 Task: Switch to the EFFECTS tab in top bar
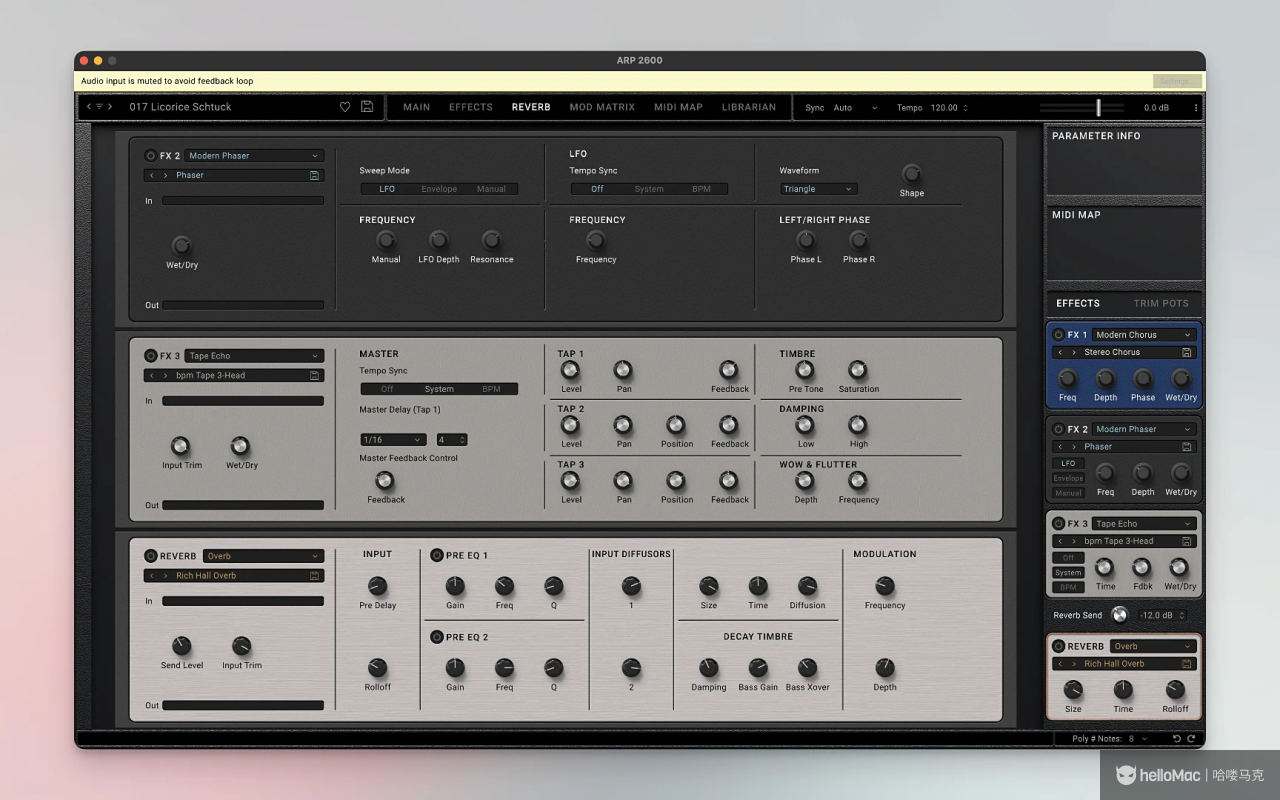click(x=470, y=107)
